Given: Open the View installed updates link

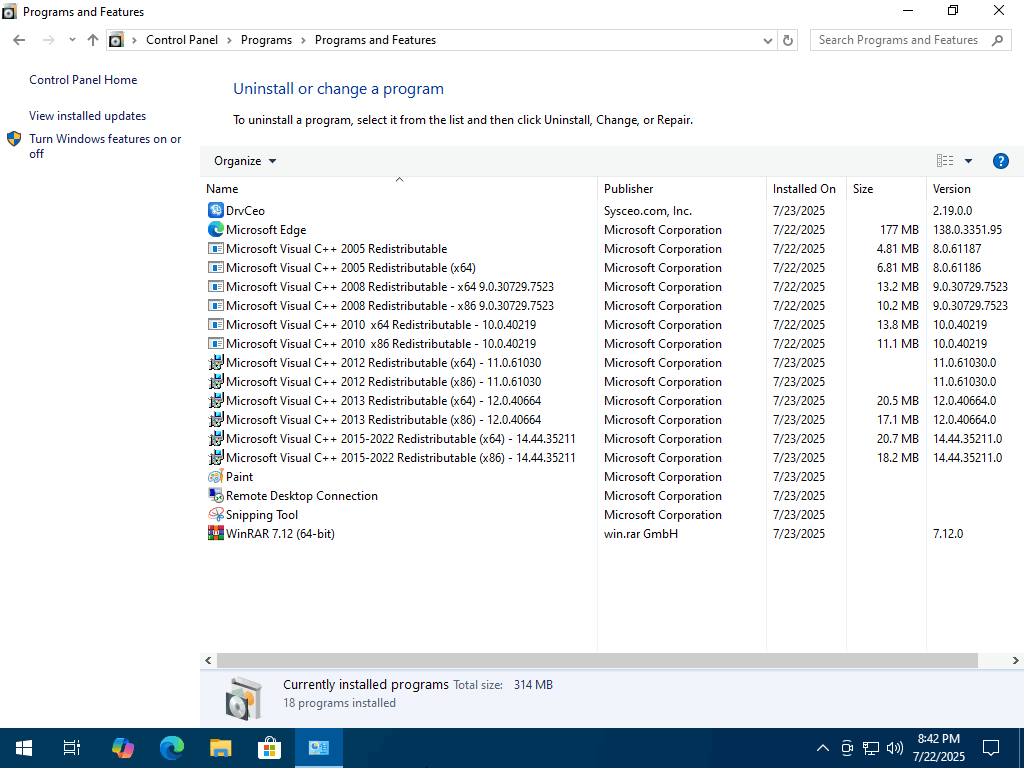Looking at the screenshot, I should (x=88, y=116).
